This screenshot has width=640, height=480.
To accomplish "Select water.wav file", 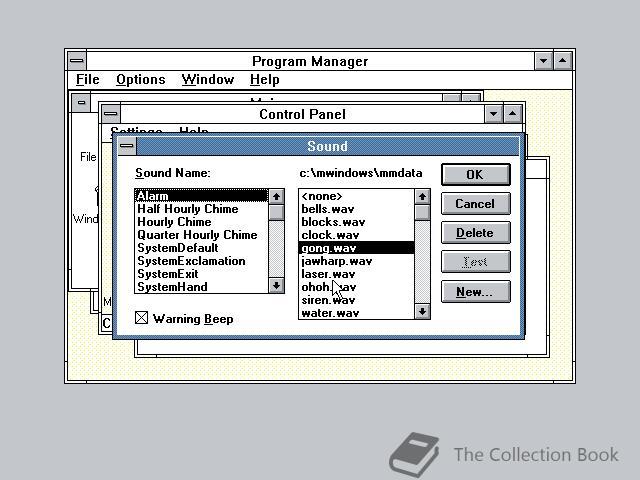I will click(357, 313).
